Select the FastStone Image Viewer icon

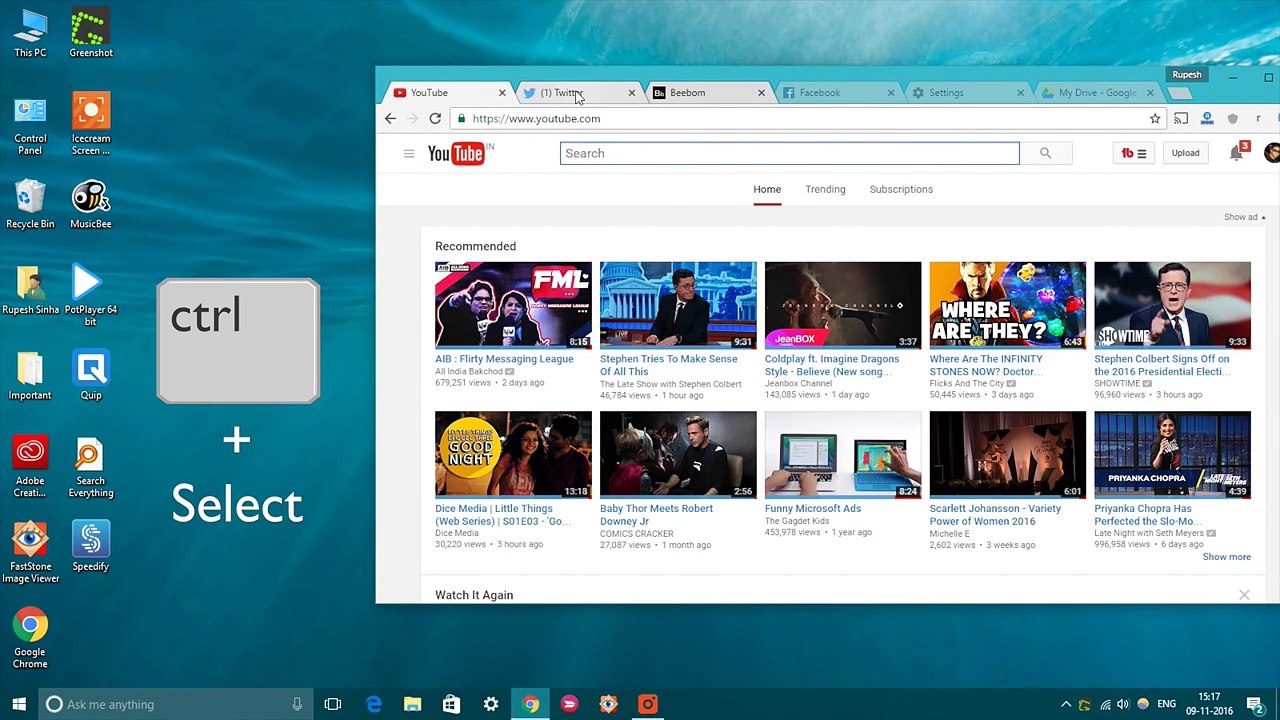(30, 553)
